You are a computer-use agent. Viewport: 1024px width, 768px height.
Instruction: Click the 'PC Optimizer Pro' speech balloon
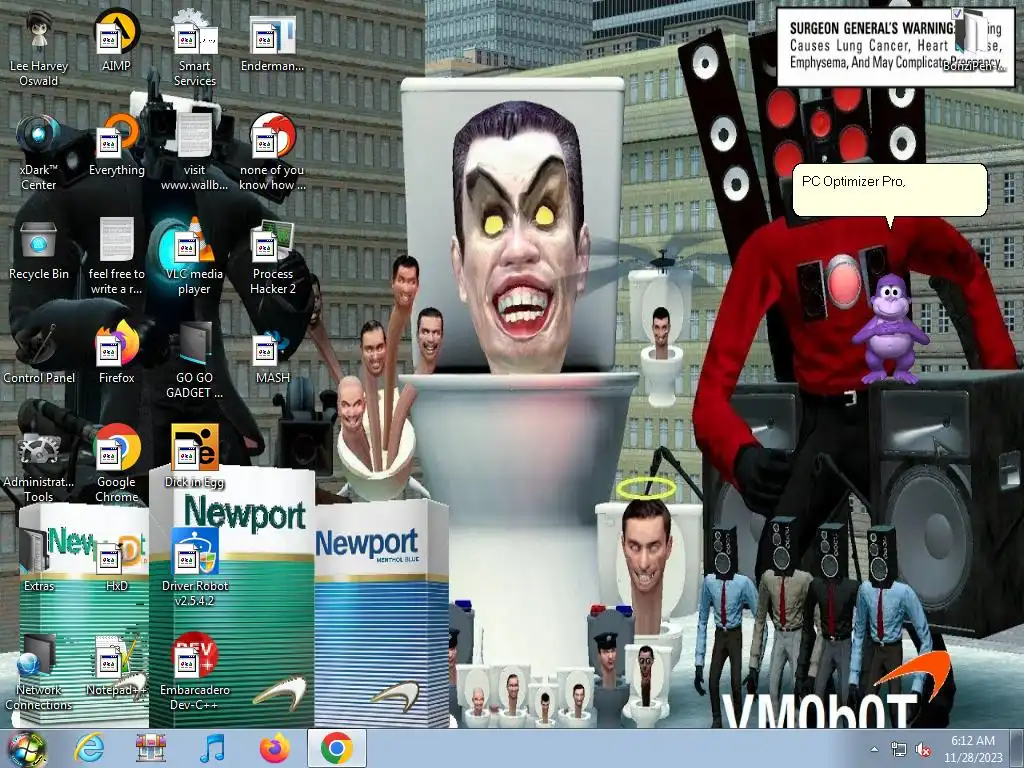point(889,190)
